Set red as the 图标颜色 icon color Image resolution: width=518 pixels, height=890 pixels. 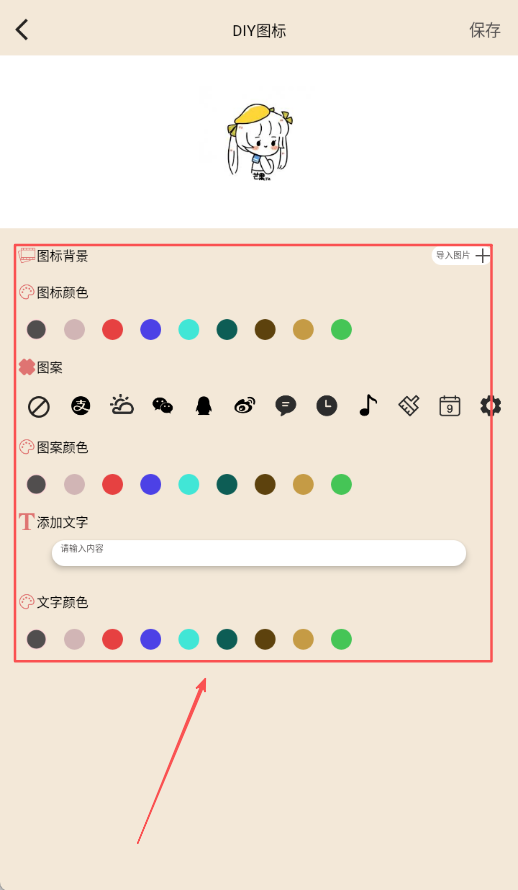112,329
